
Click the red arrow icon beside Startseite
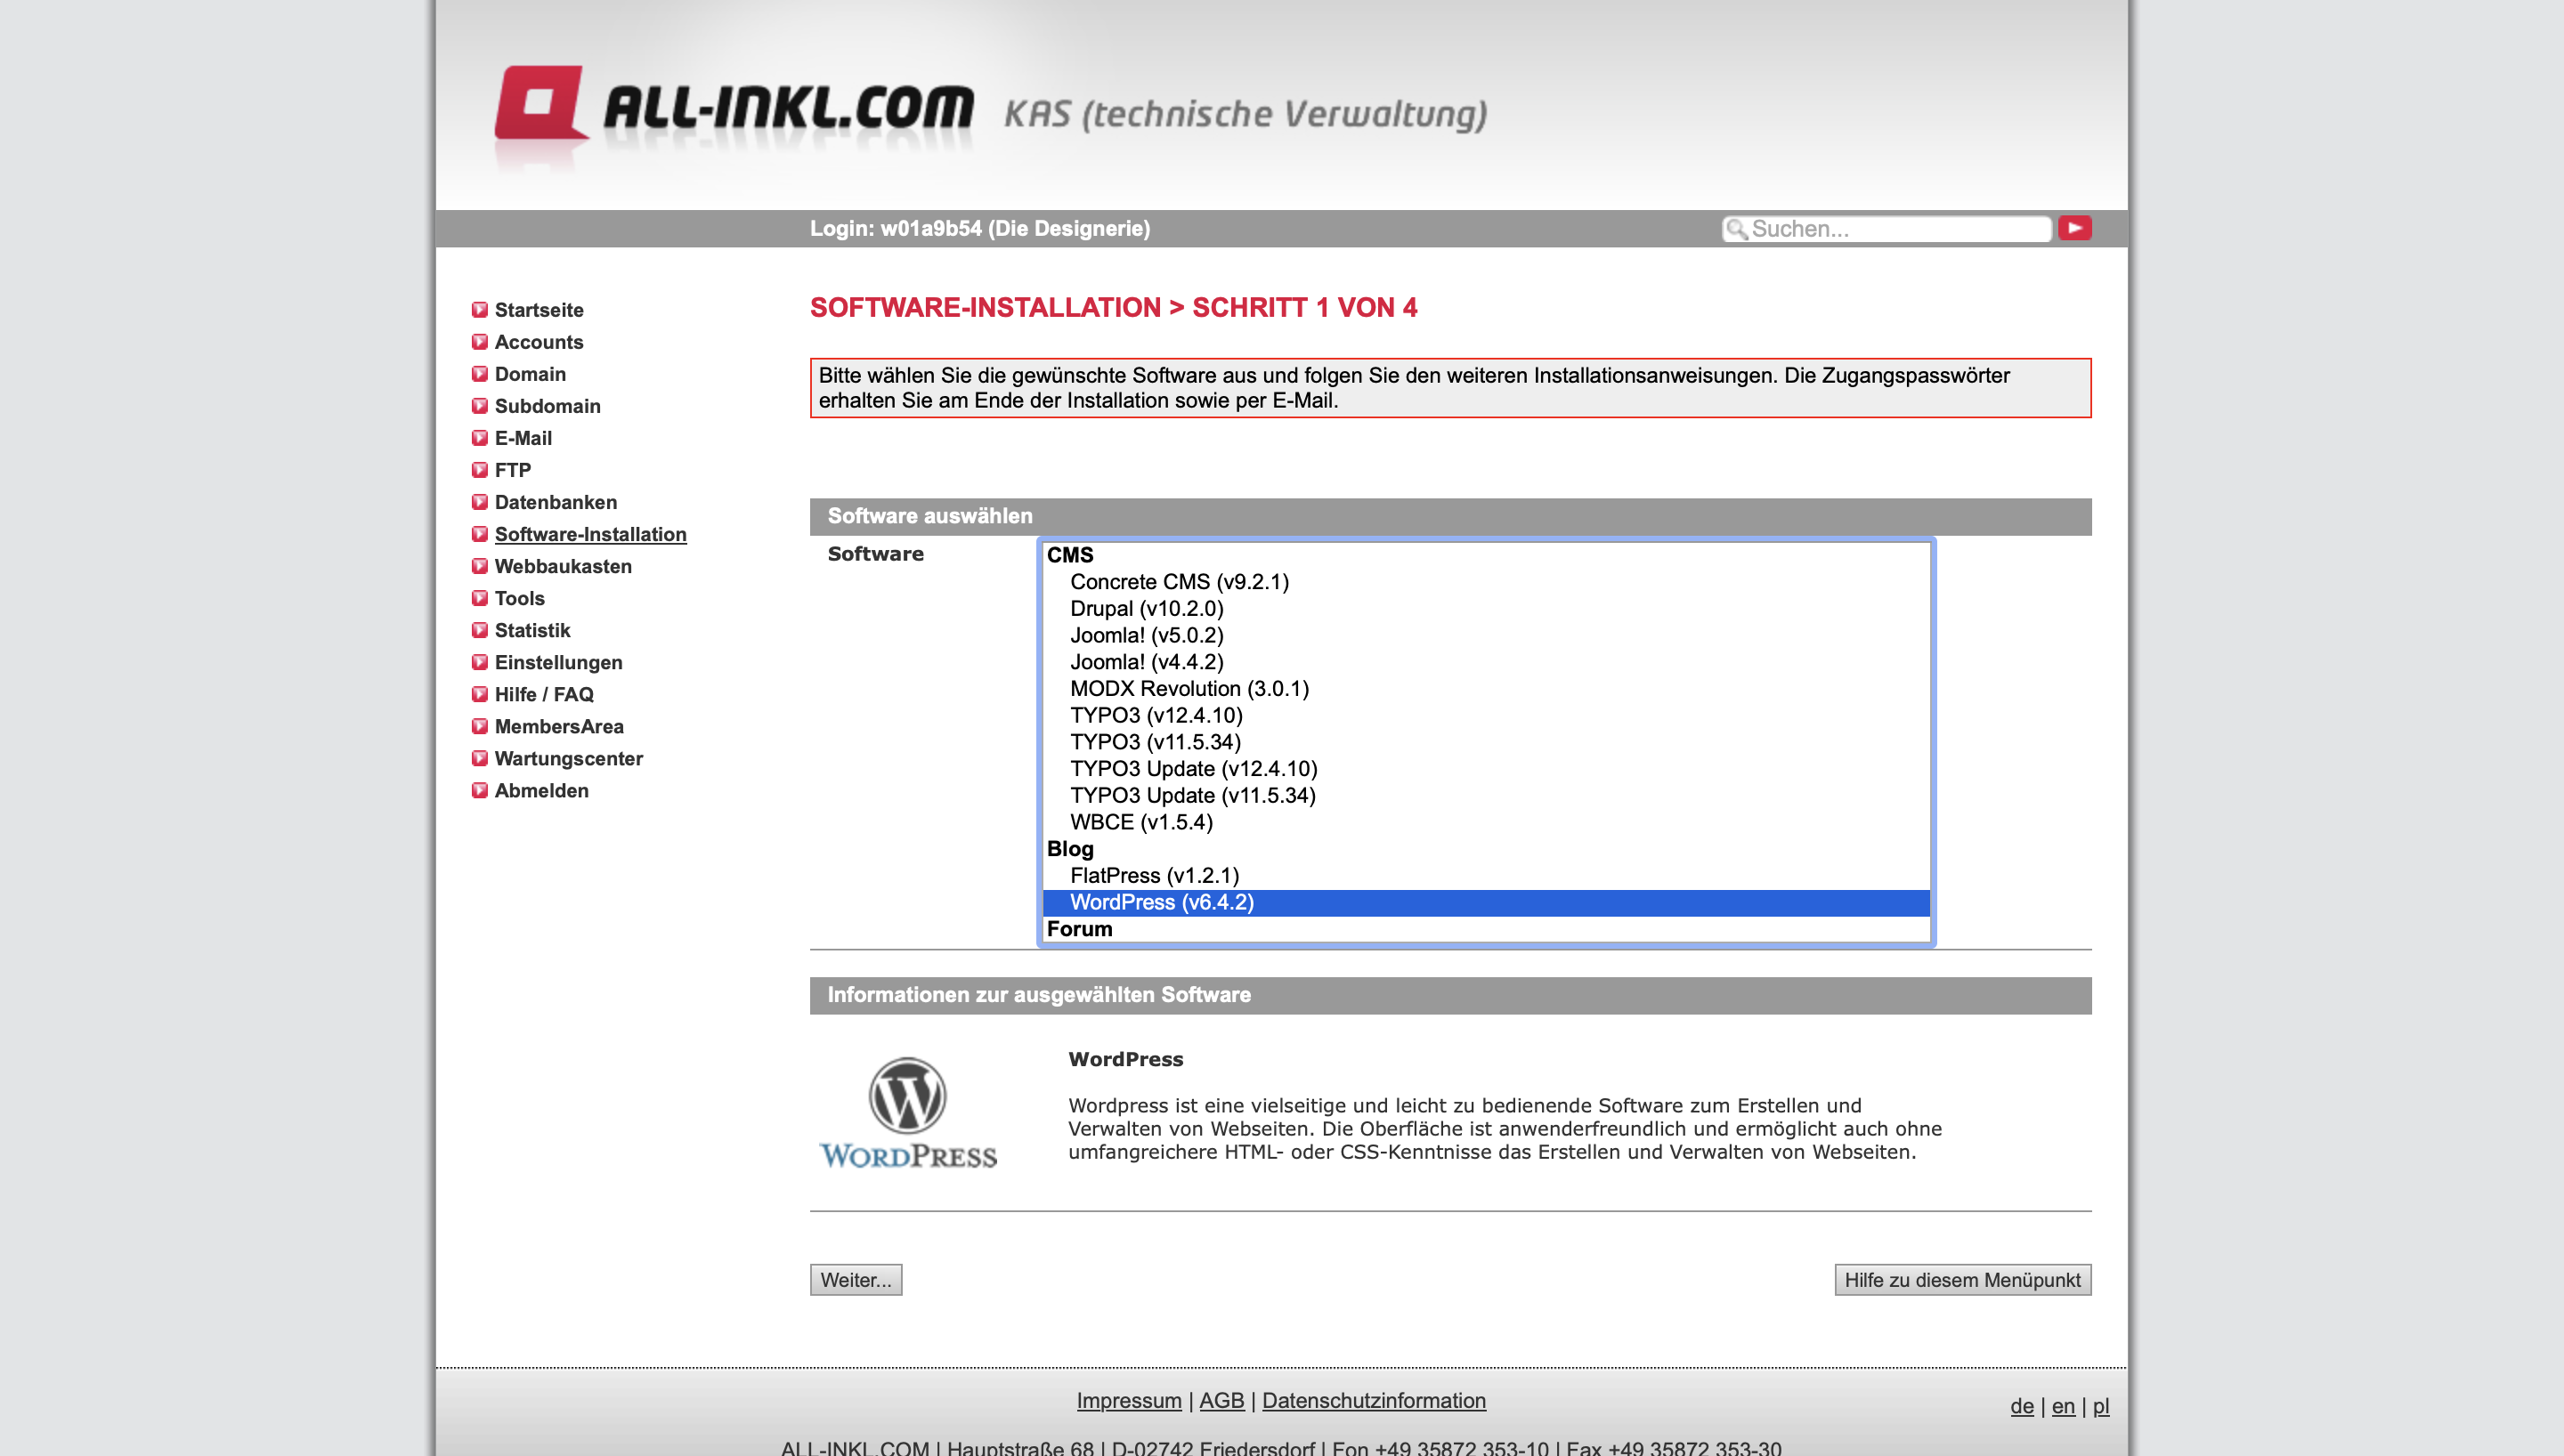click(x=480, y=310)
